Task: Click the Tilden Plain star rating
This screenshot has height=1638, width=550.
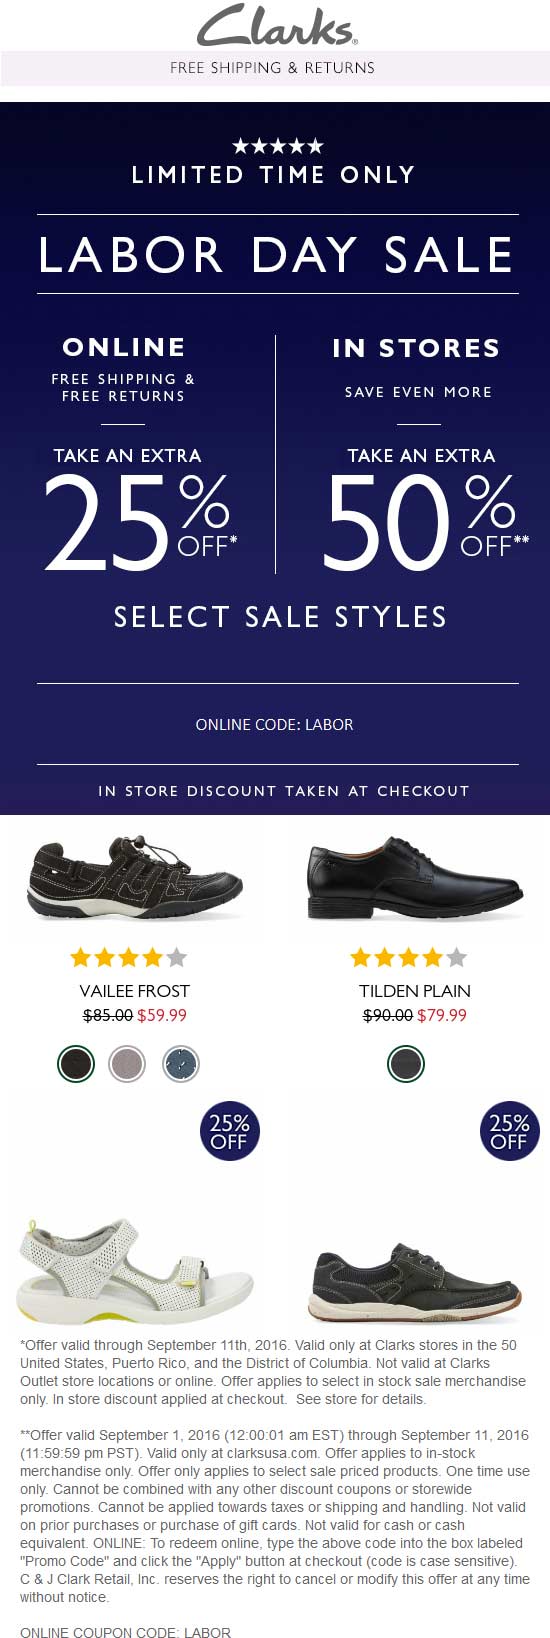Action: pyautogui.click(x=409, y=958)
